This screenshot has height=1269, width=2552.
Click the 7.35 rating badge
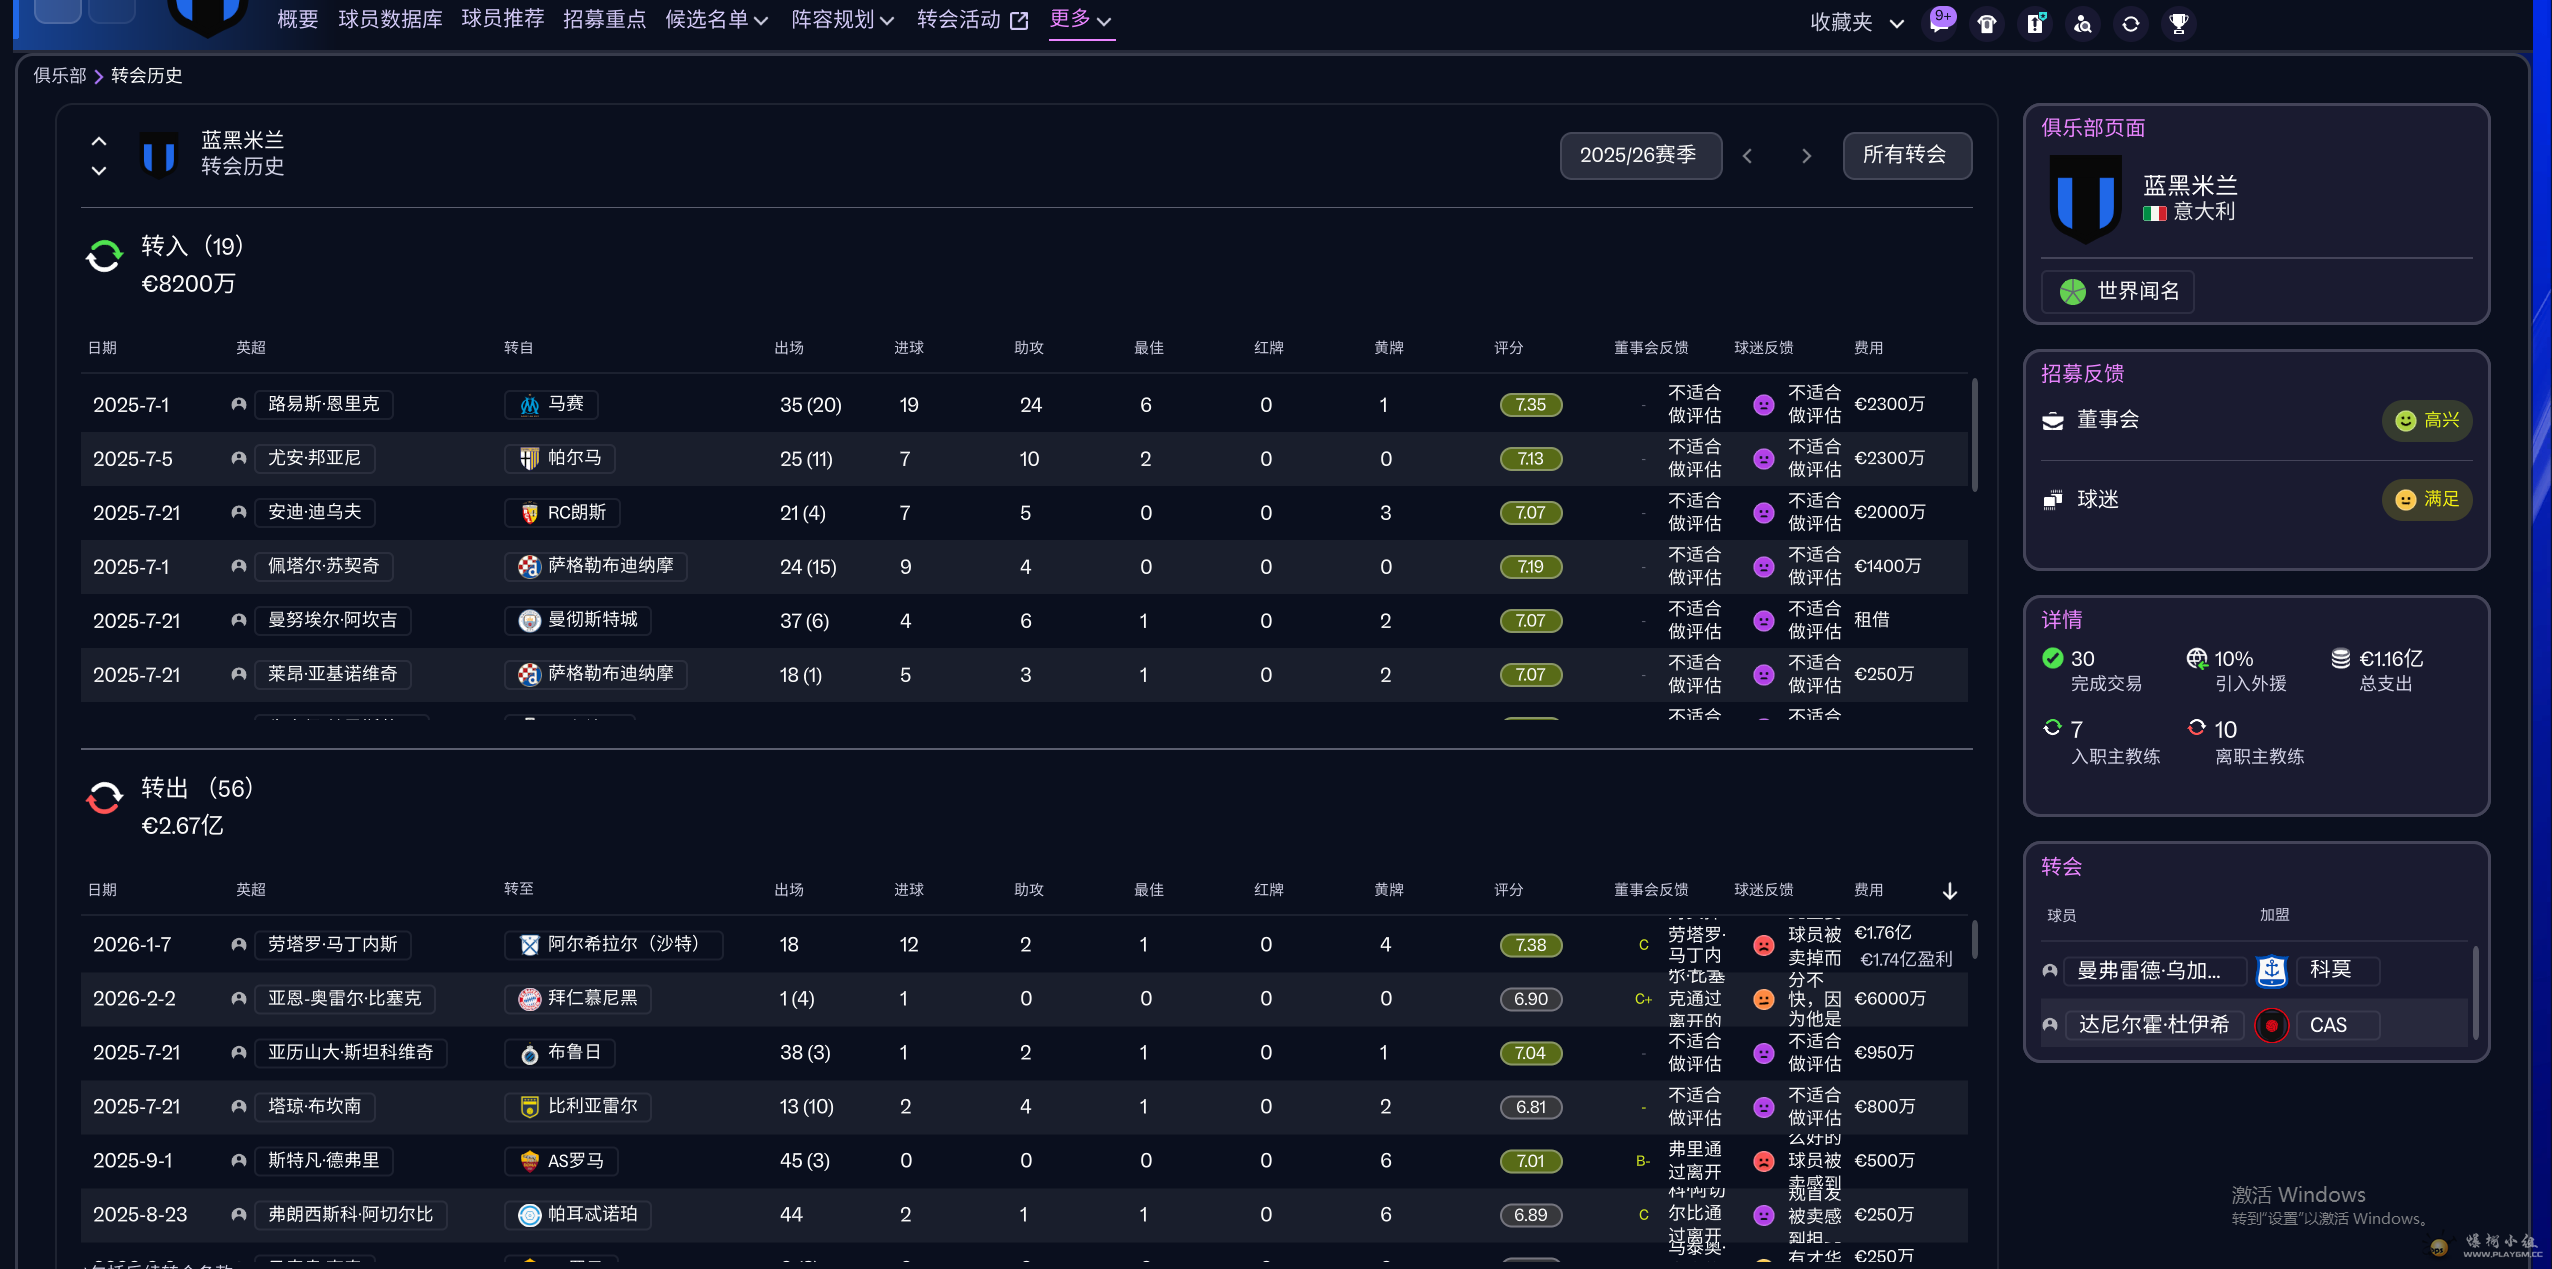1530,405
